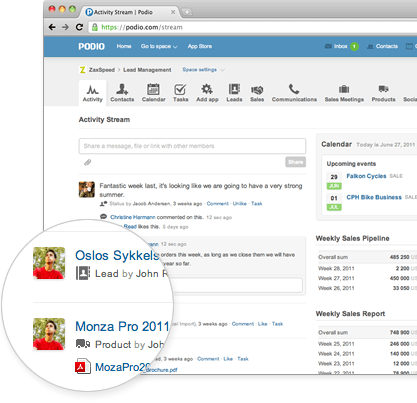Click the 29 JUN calendar date tile
Image resolution: width=417 pixels, height=403 pixels.
[334, 181]
